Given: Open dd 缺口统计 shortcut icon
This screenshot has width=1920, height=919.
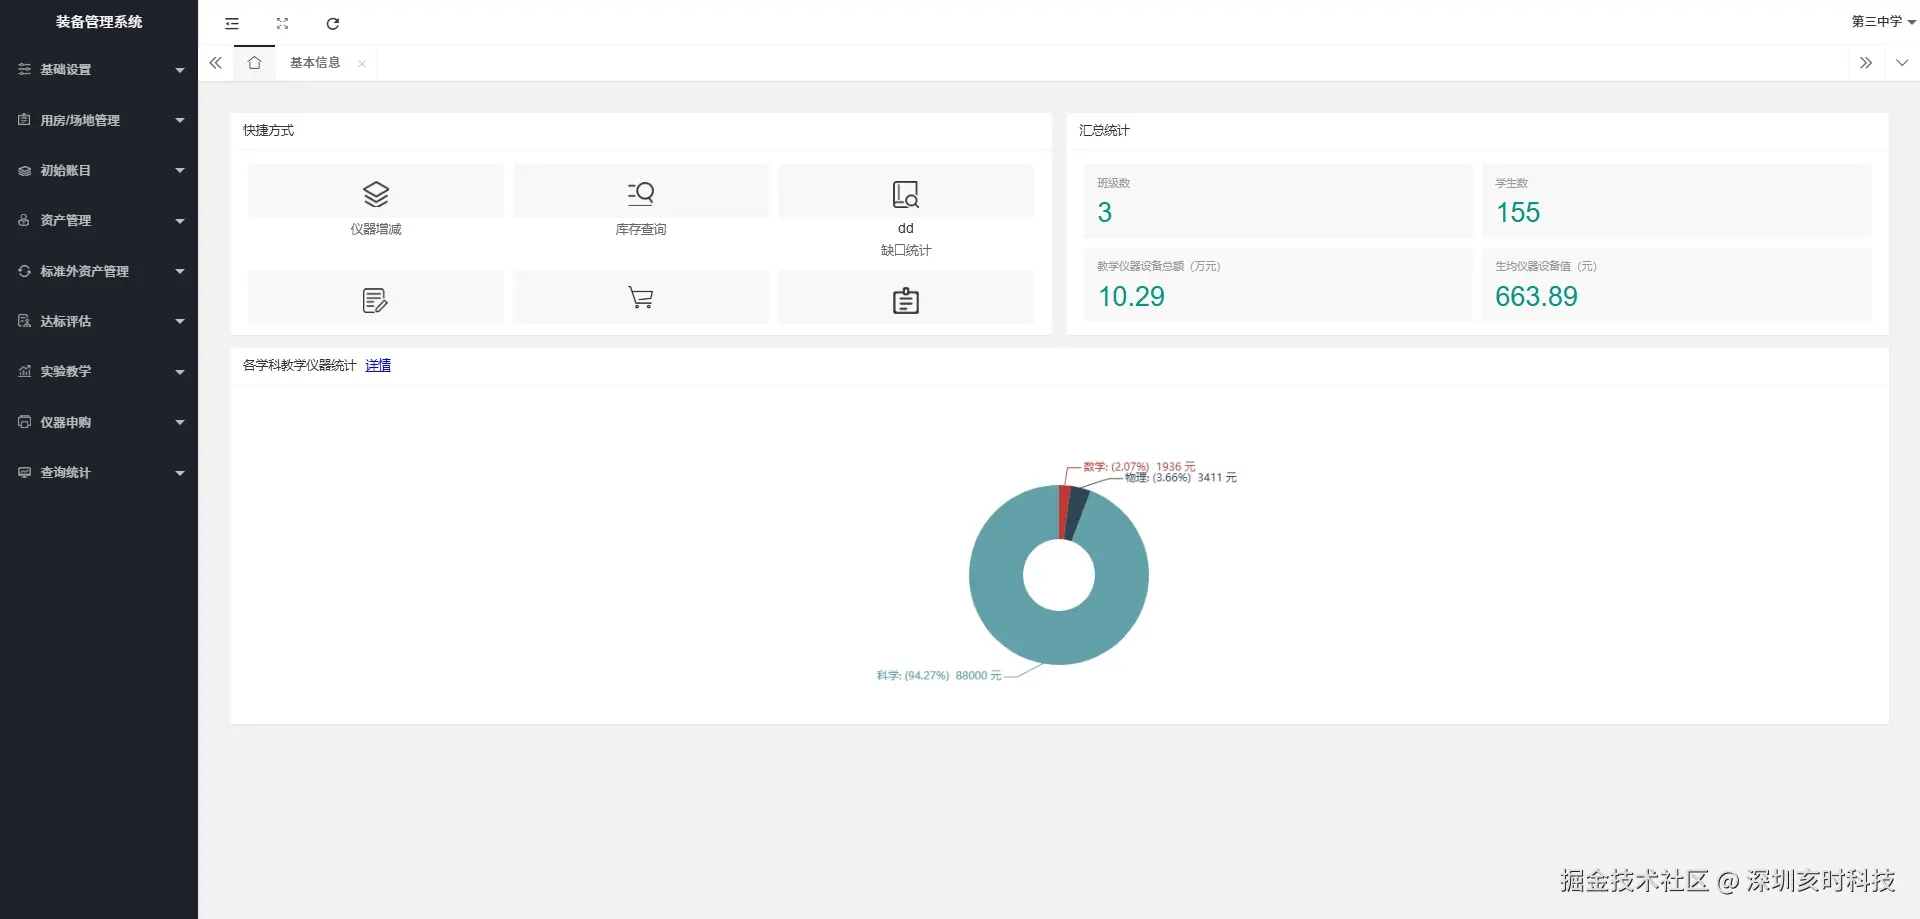Looking at the screenshot, I should 906,194.
